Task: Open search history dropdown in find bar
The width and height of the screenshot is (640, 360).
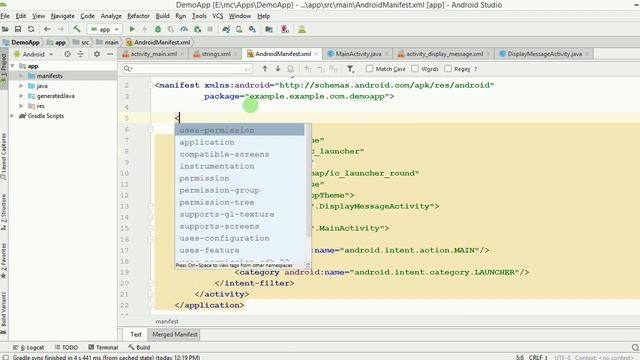Action: coord(128,69)
